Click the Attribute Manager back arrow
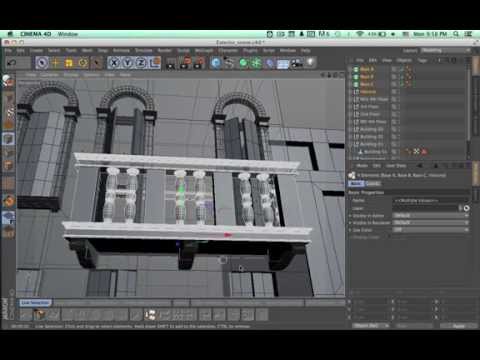 [419, 165]
